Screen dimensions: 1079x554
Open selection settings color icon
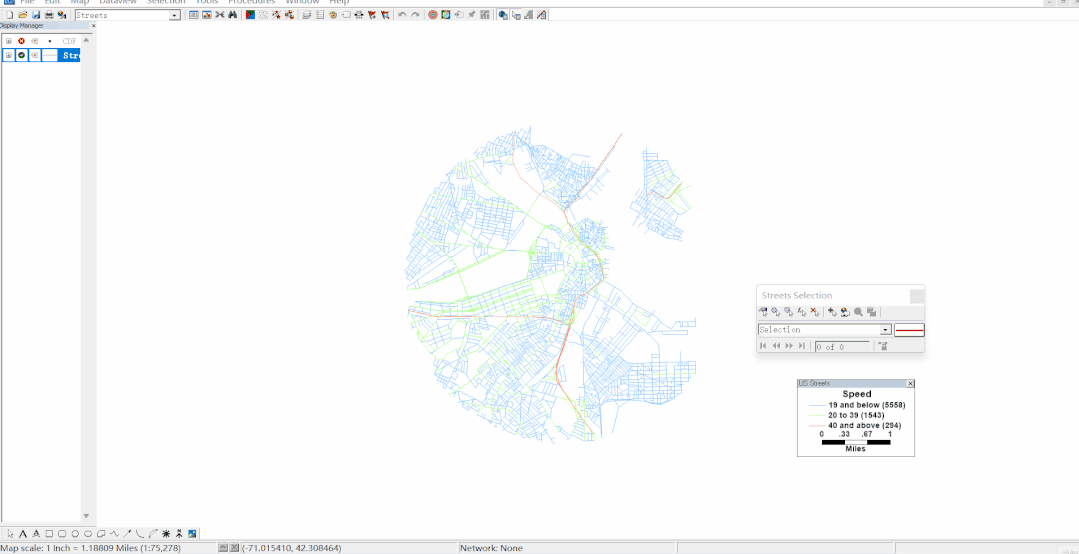tap(846, 312)
